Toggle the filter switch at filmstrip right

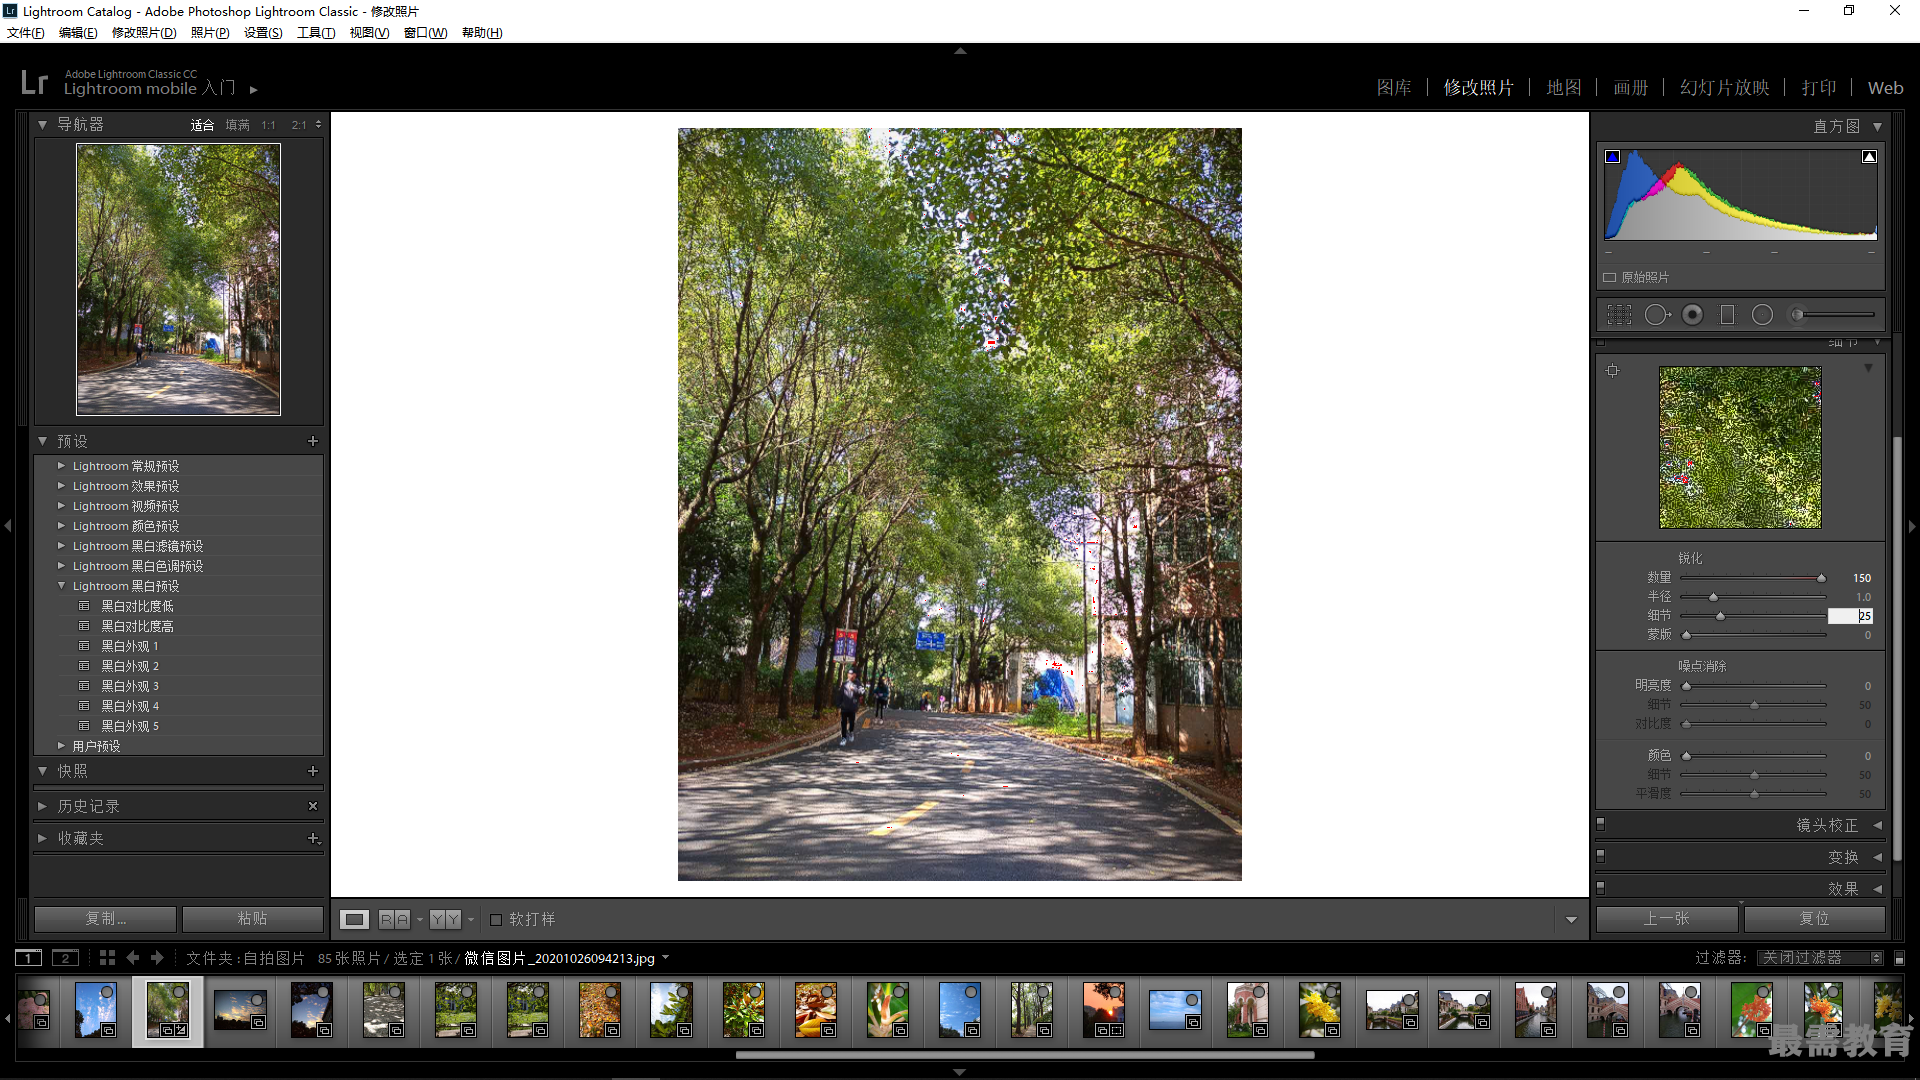point(1899,958)
